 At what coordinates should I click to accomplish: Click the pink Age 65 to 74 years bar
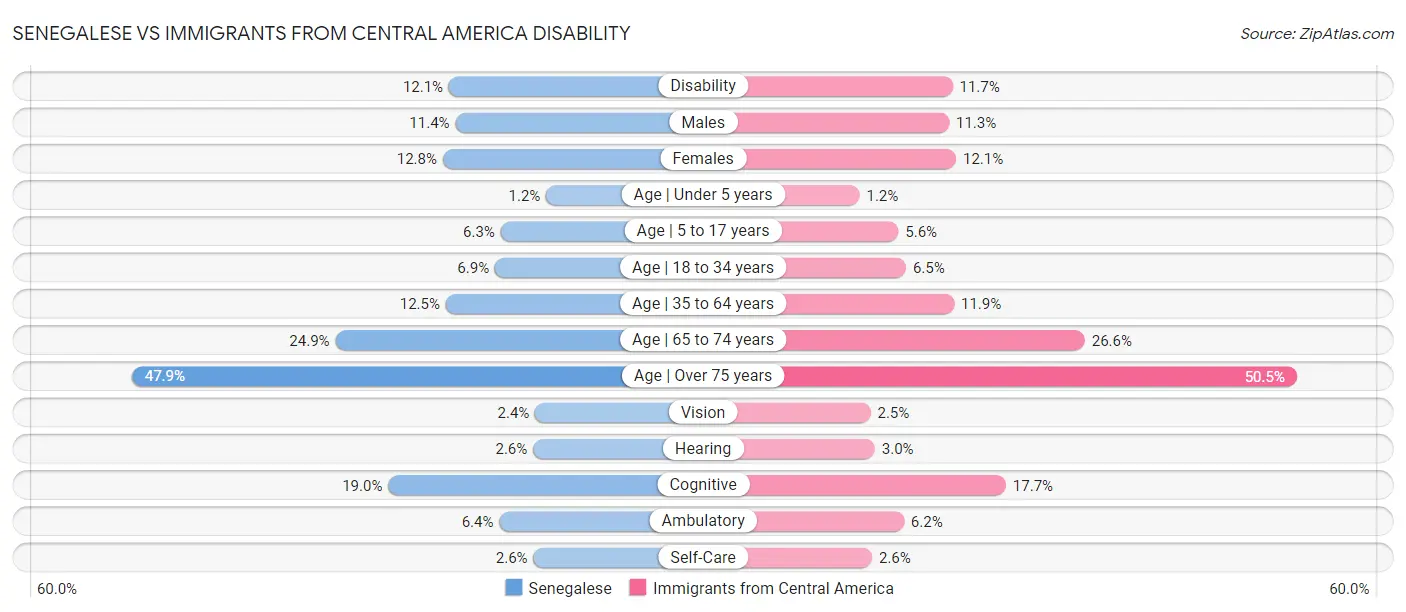930,340
